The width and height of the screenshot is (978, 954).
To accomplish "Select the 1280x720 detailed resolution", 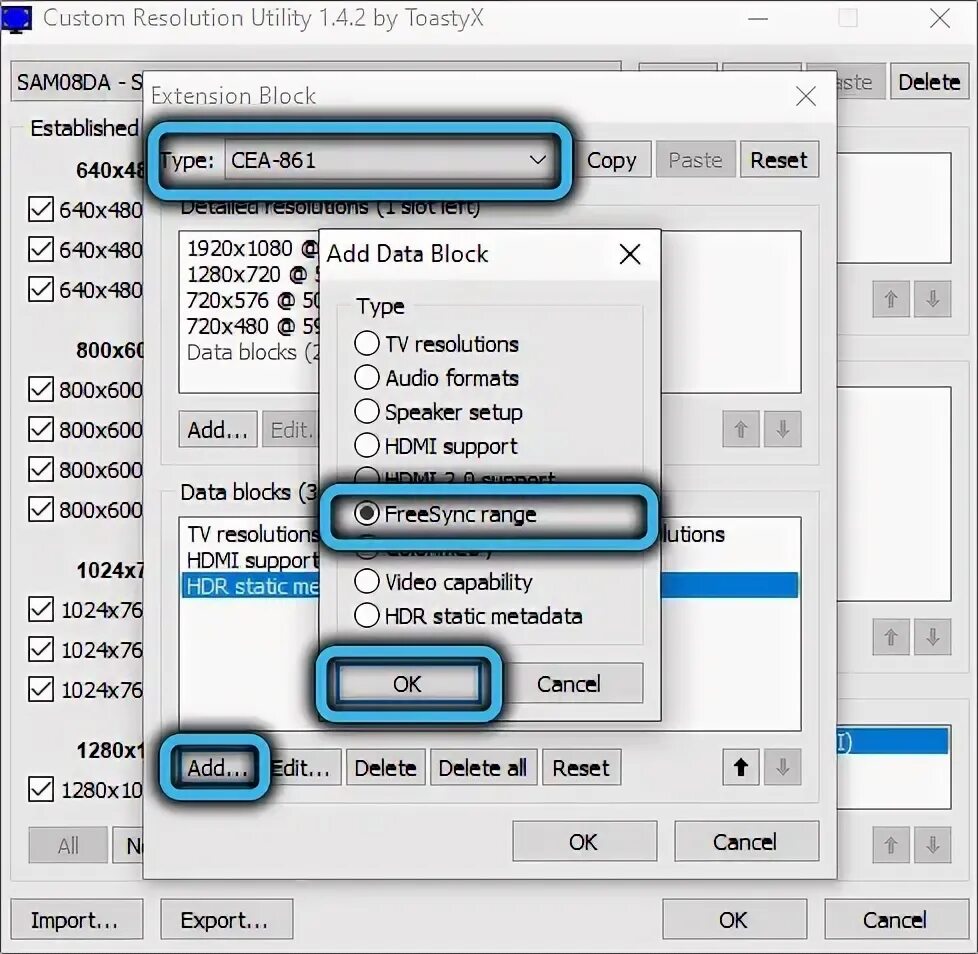I will coord(250,274).
